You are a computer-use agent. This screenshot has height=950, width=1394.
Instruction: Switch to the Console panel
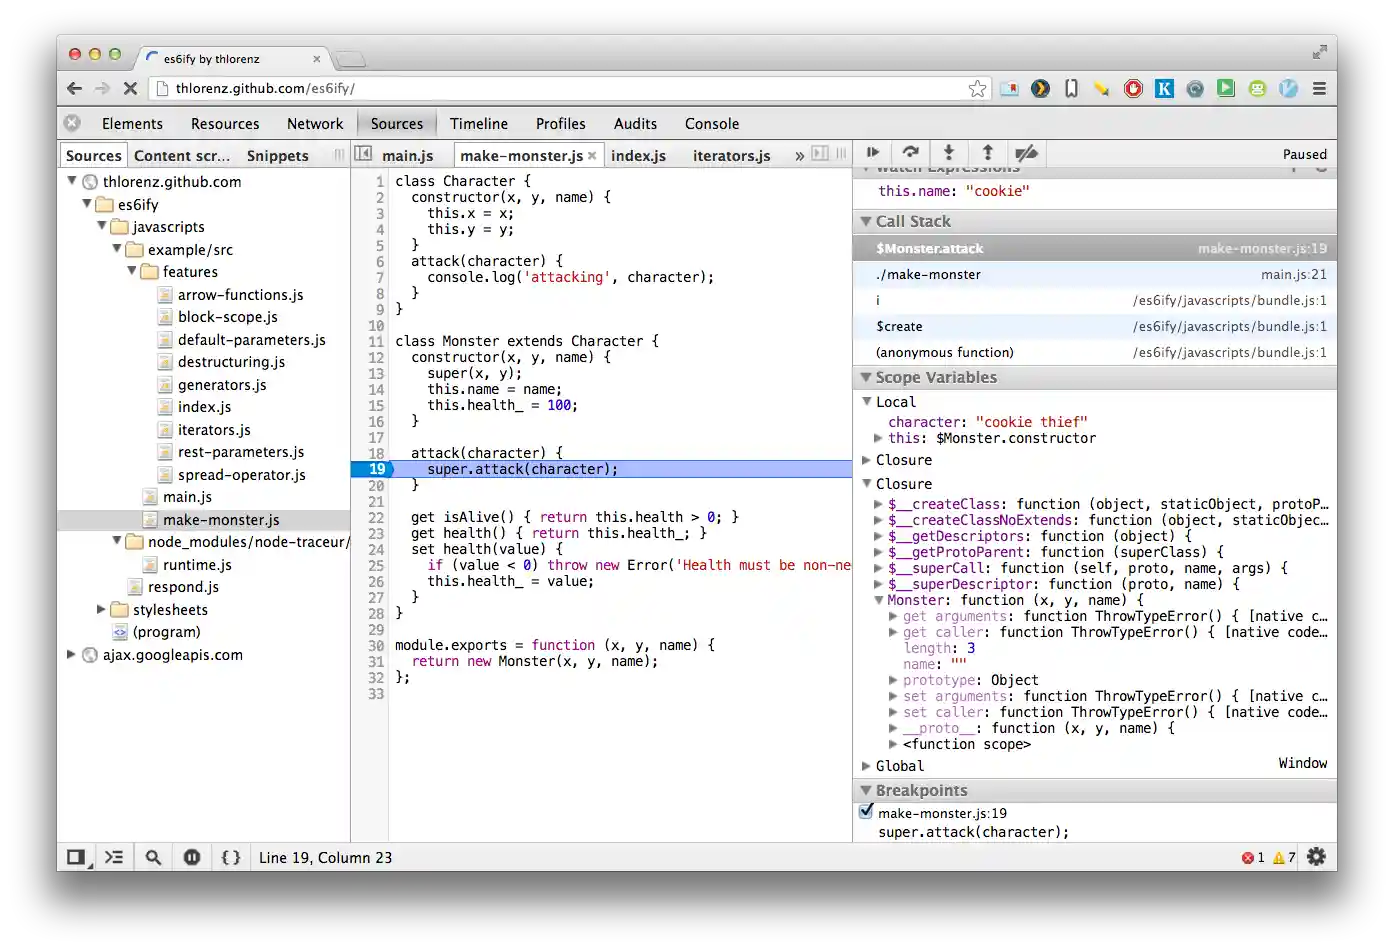(x=711, y=123)
